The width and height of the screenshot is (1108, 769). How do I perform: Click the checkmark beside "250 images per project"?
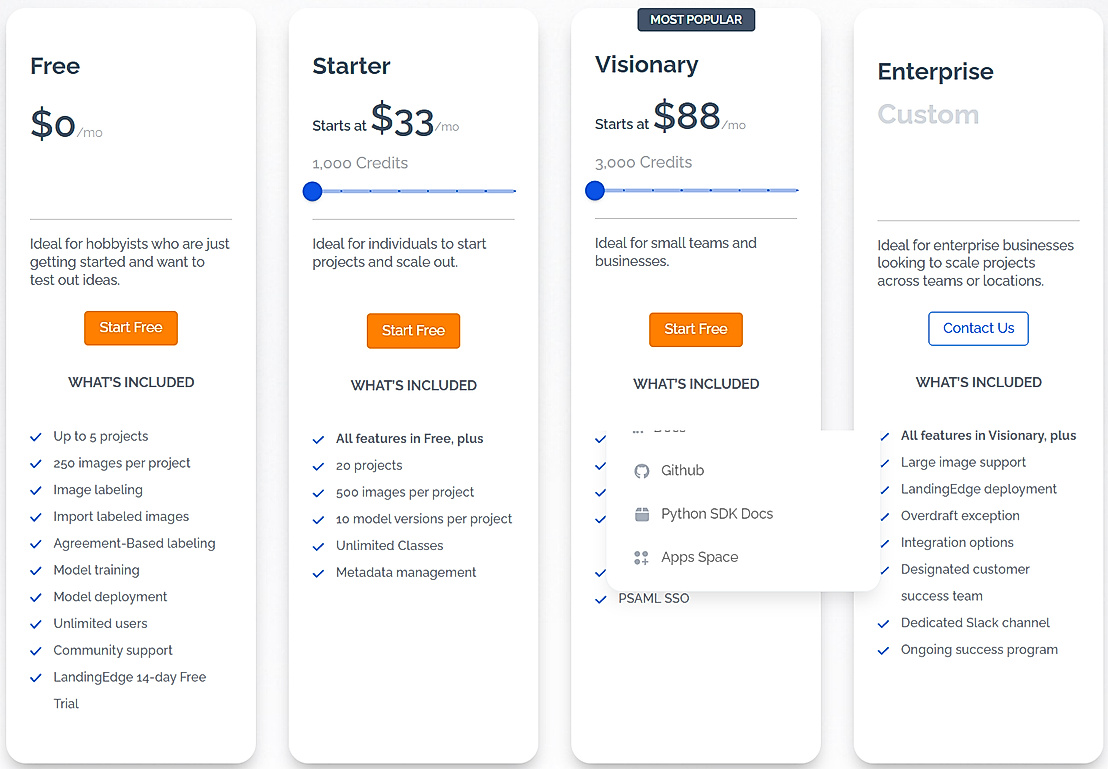coord(36,463)
